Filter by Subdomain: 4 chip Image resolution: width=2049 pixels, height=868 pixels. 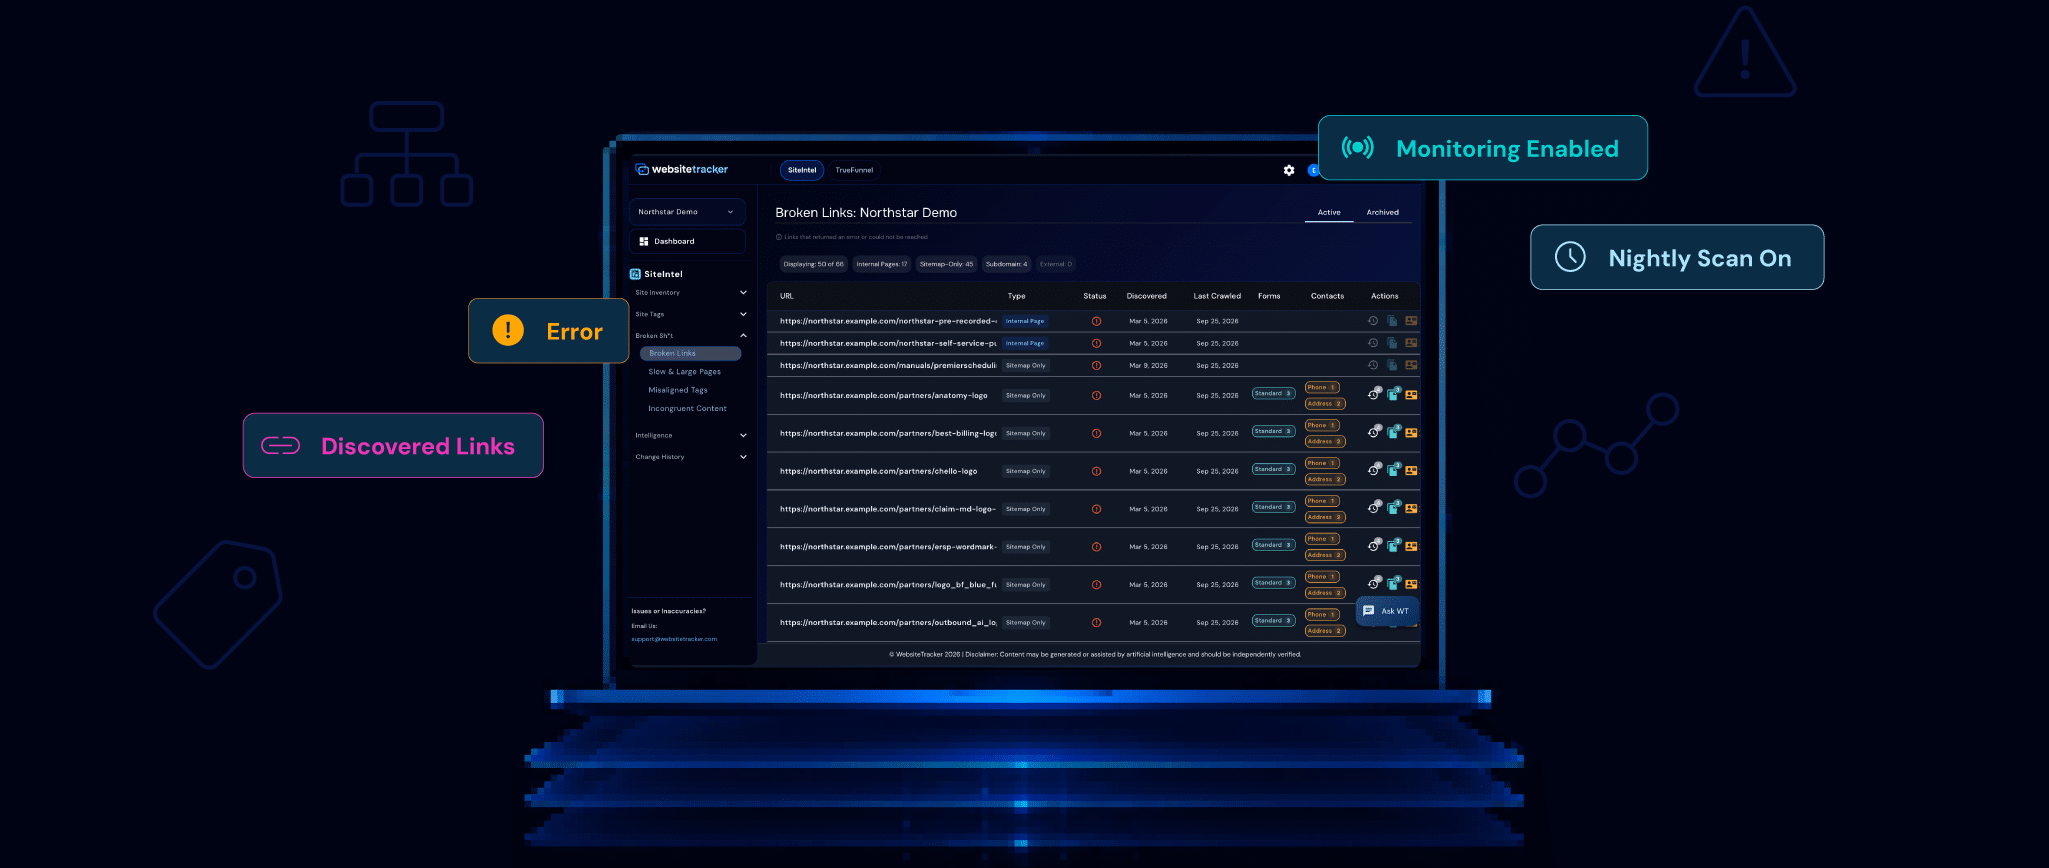[x=1006, y=264]
